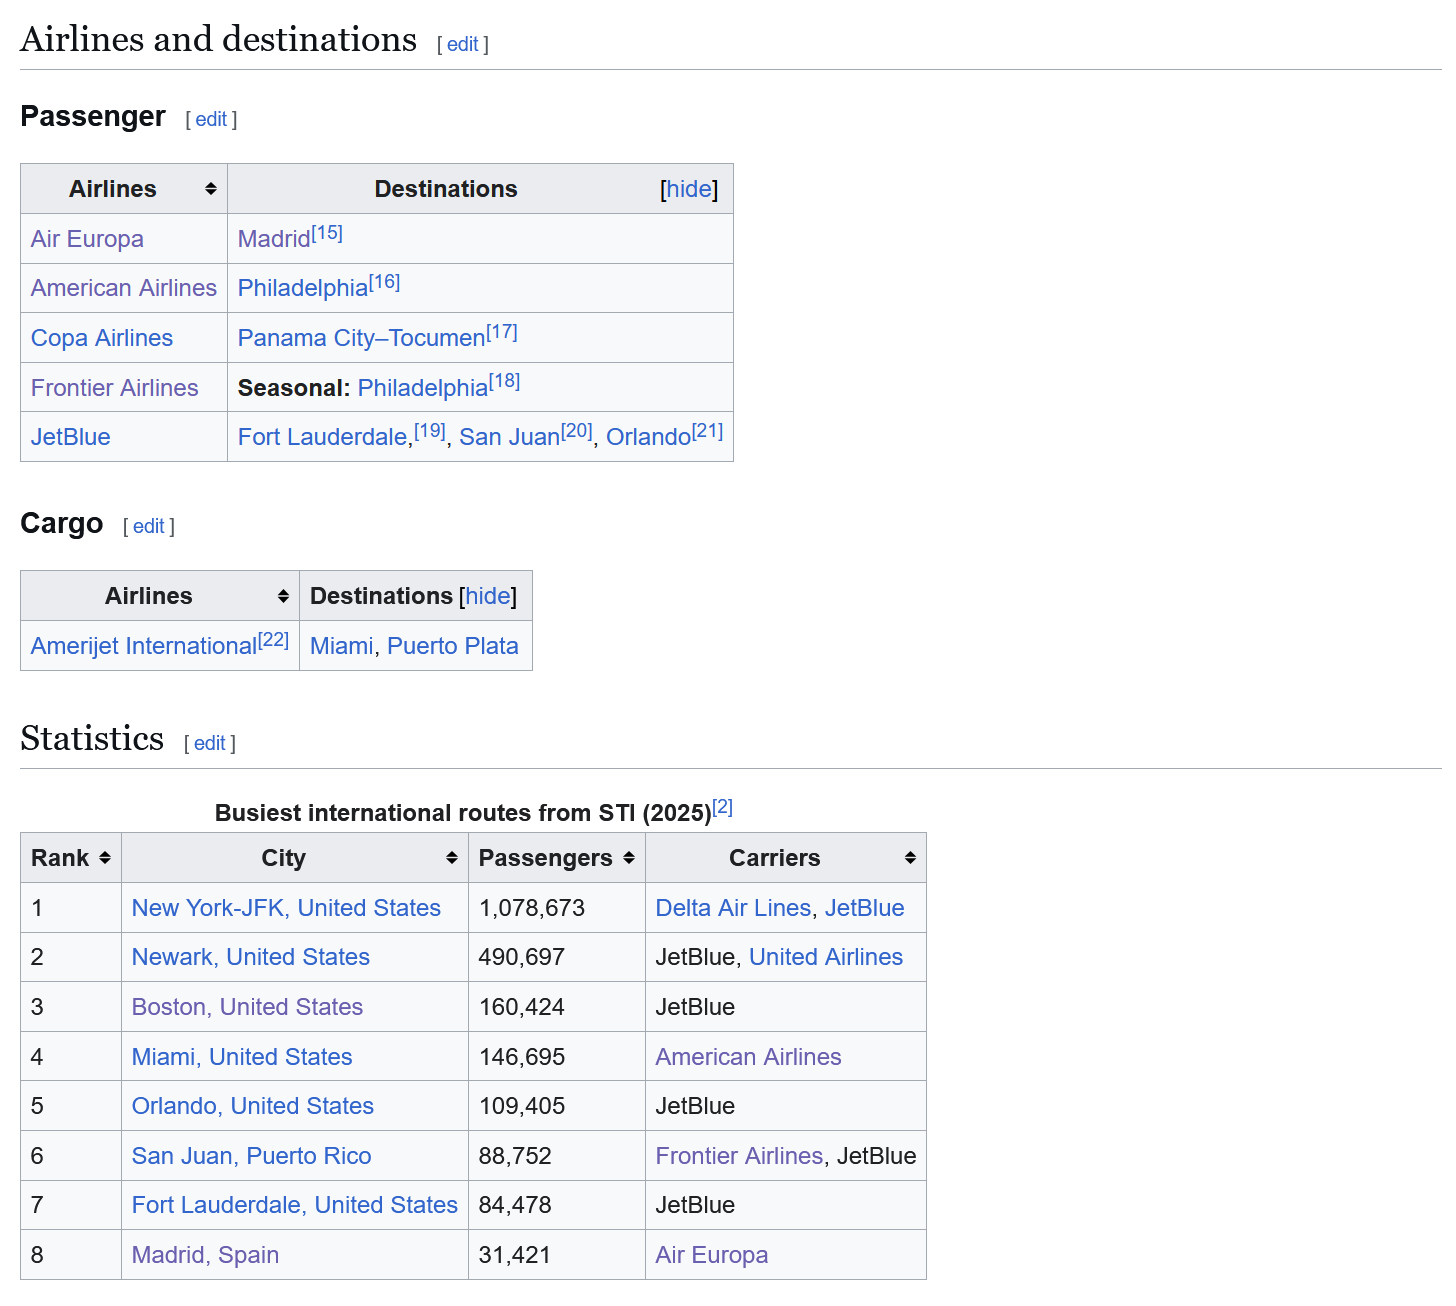Sort statistics by Passengers arrows
Screen dimensions: 1456x1306
tap(629, 858)
